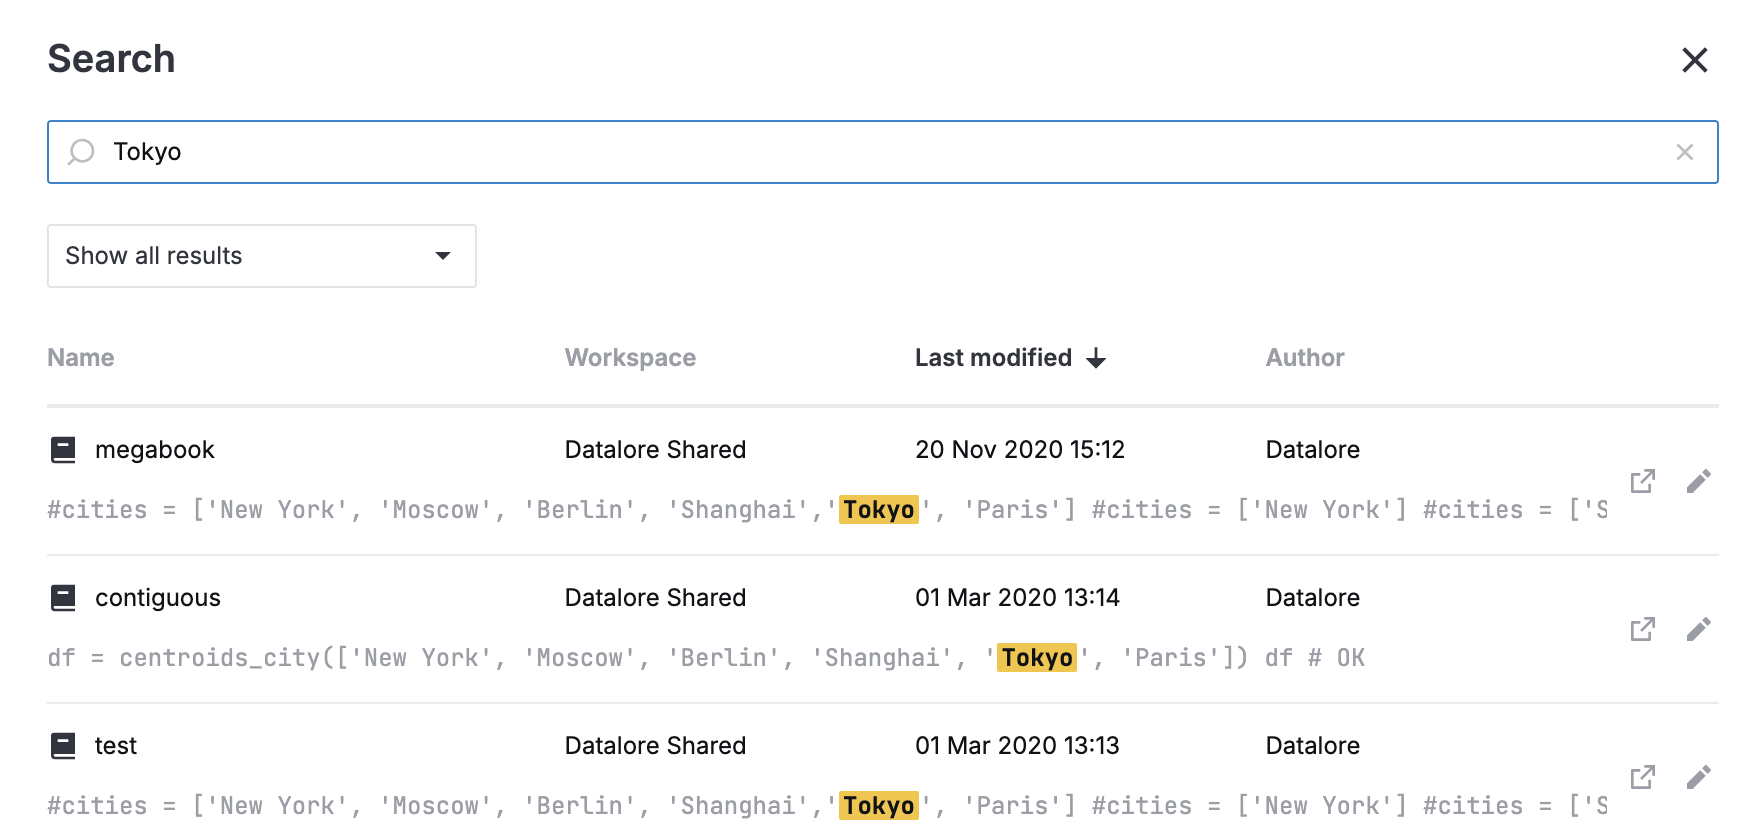This screenshot has height=840, width=1744.
Task: Sort results by Name column
Action: [x=81, y=358]
